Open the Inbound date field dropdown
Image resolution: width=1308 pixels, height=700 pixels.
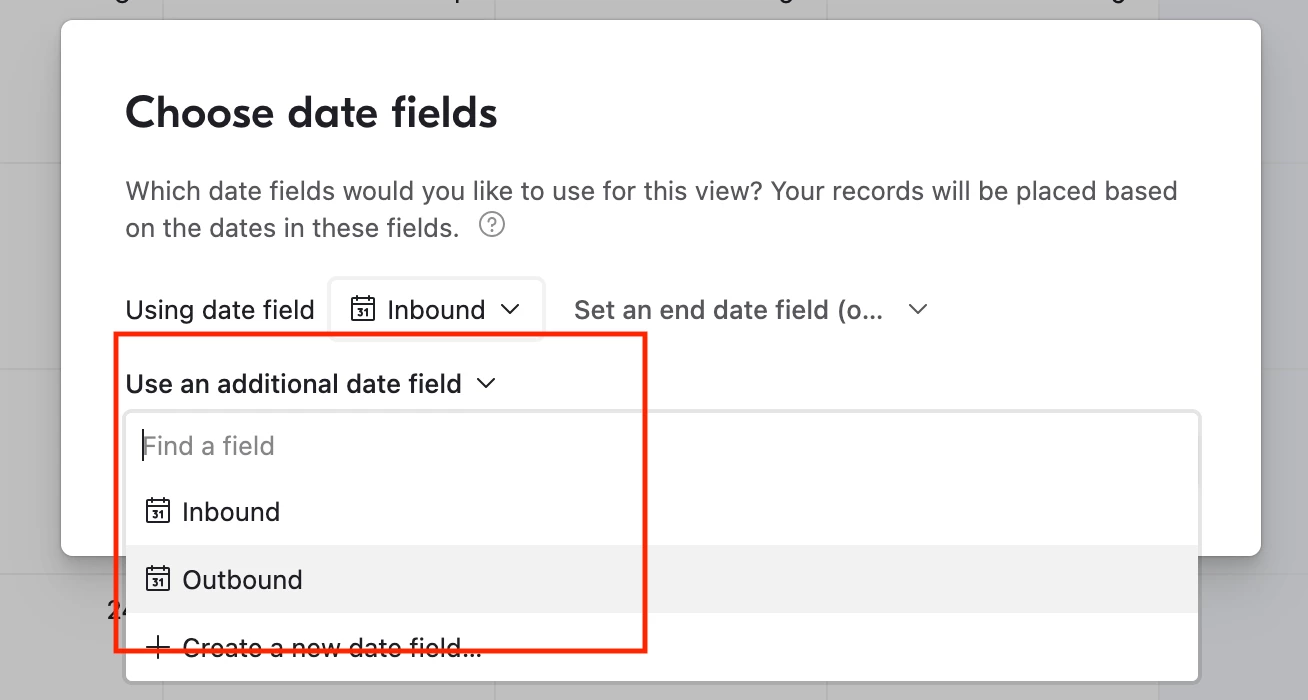point(437,309)
